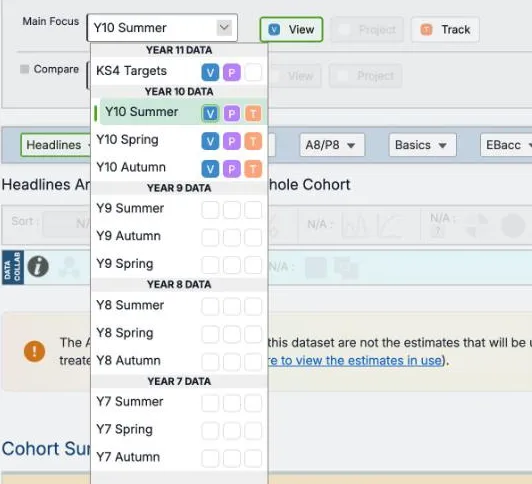Screen dimensions: 532x484
Task: Click the orange warning exclamation icon
Action: pos(34,351)
